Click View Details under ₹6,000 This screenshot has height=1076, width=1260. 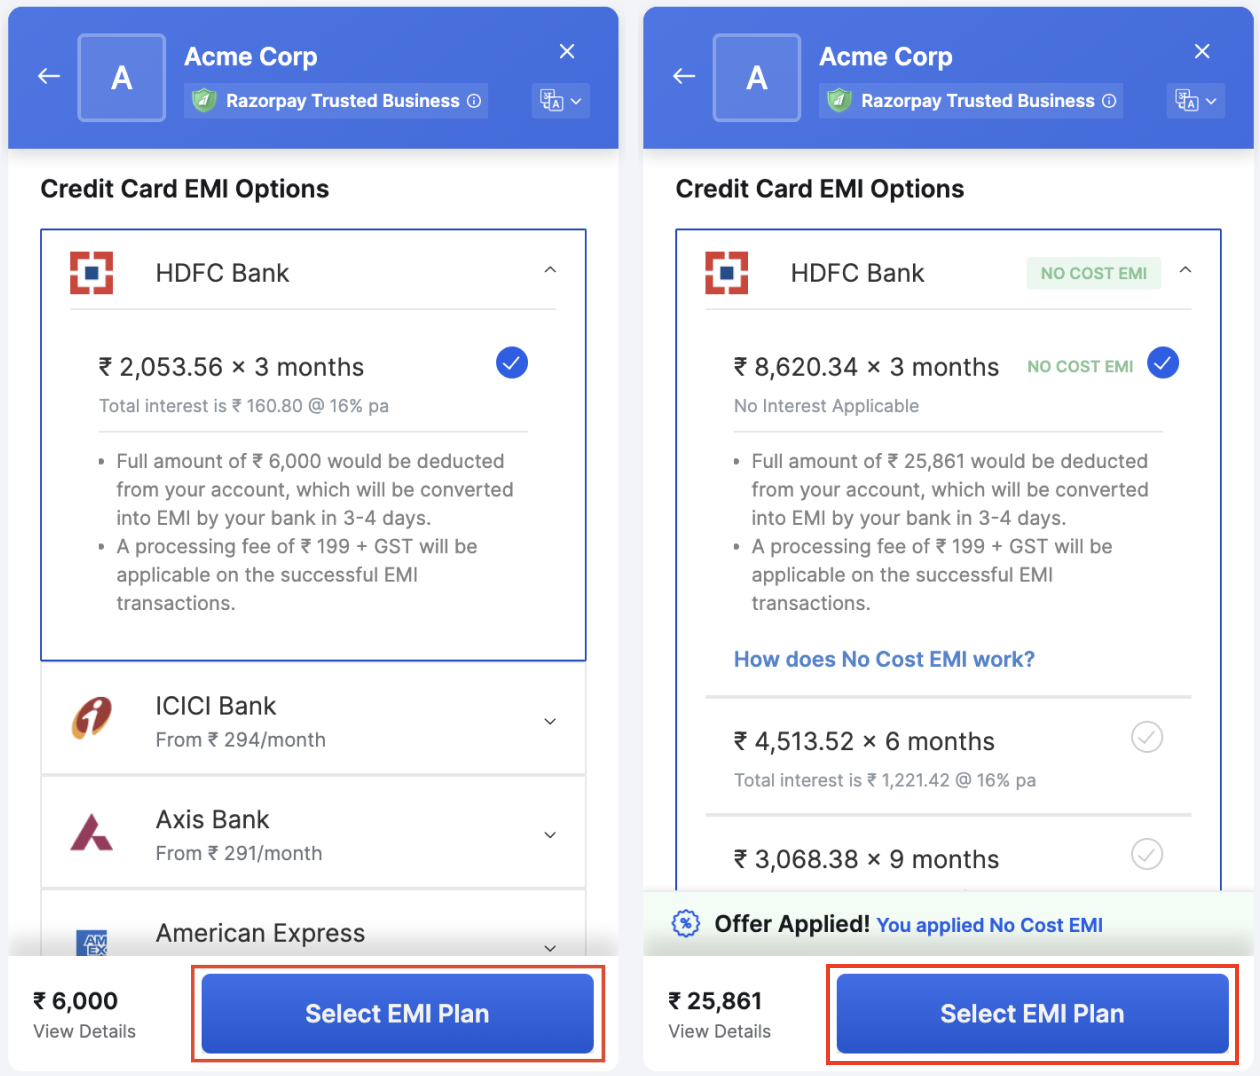[82, 1031]
